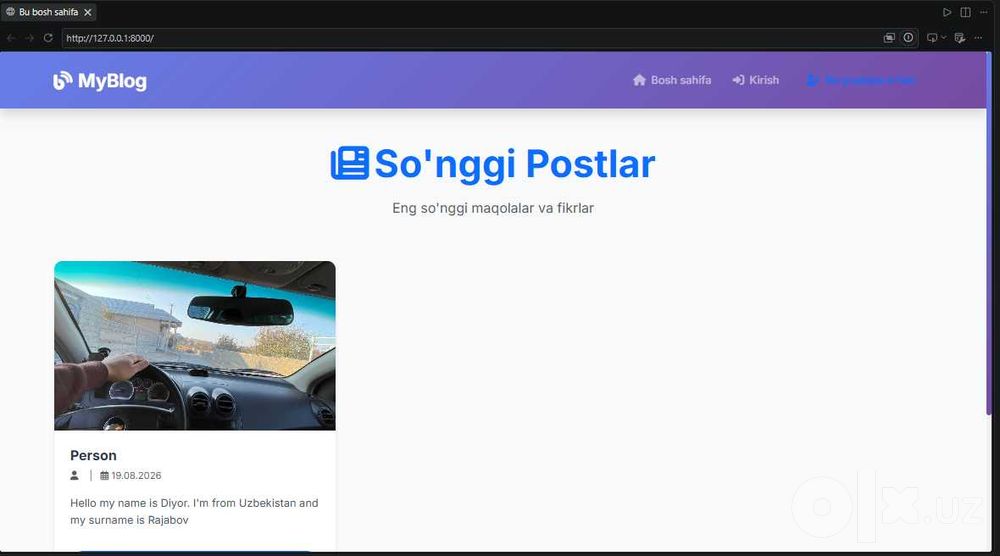Open the top-row three-dots menu
Screen dimensions: 1000x556
click(983, 12)
